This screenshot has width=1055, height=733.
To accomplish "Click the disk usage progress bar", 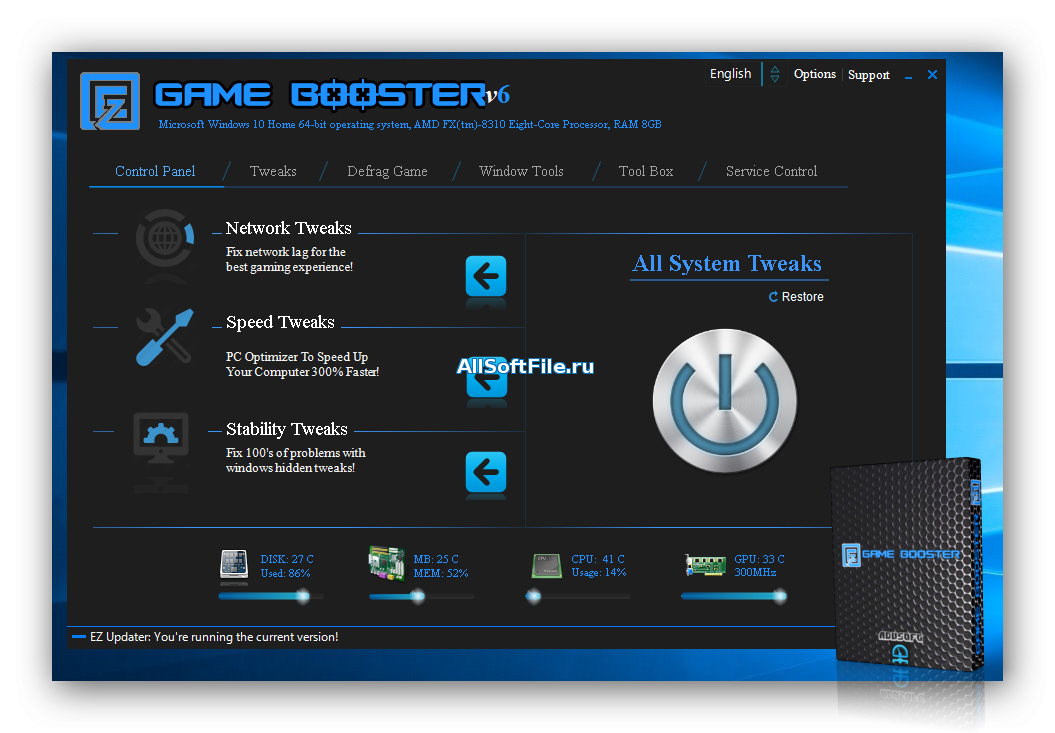I will click(x=270, y=596).
